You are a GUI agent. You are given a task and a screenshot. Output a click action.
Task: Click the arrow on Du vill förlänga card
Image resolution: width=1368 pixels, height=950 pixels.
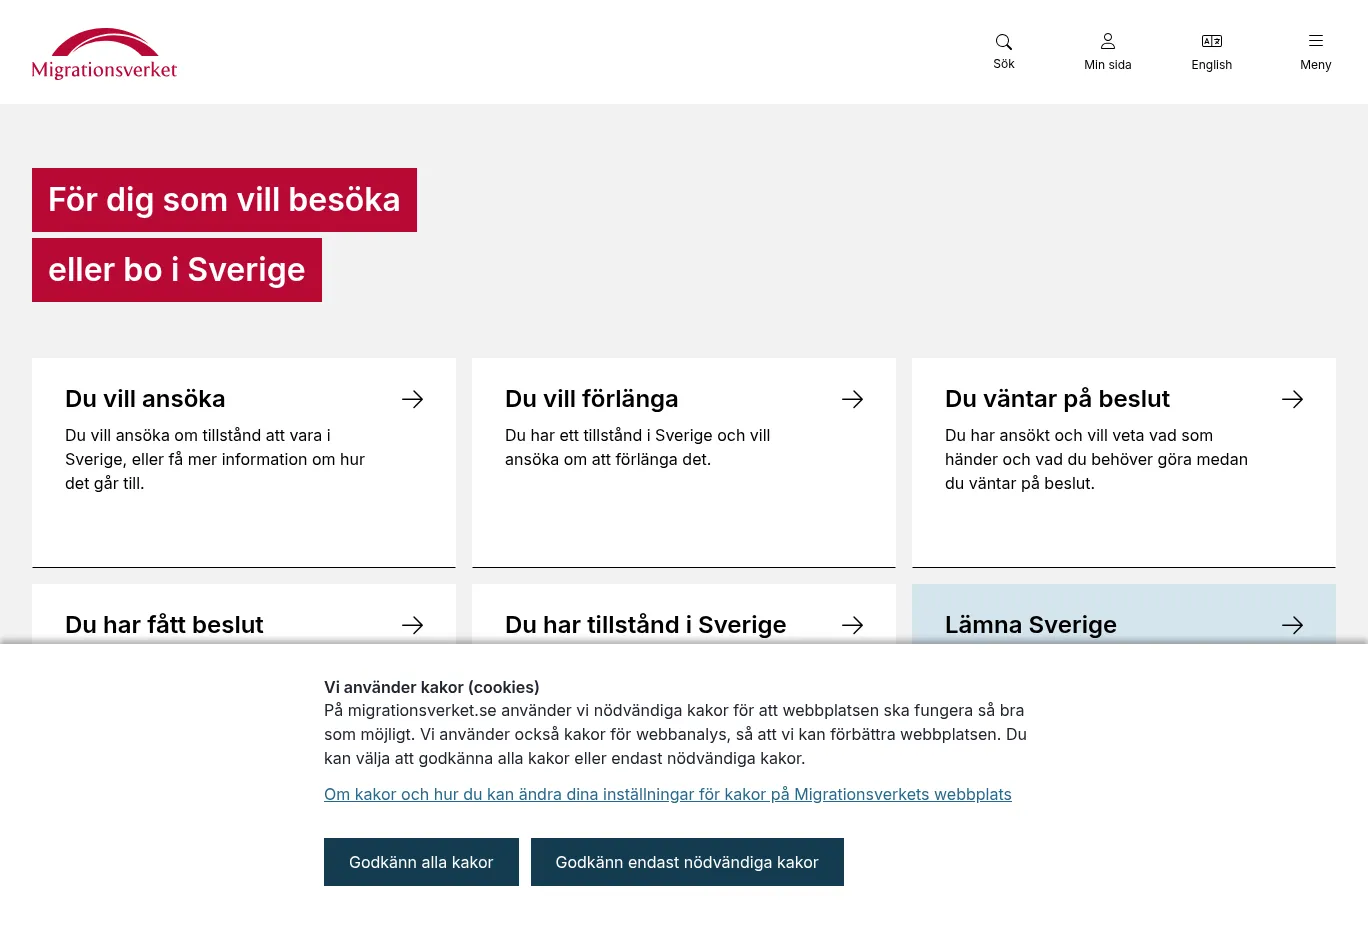(852, 399)
